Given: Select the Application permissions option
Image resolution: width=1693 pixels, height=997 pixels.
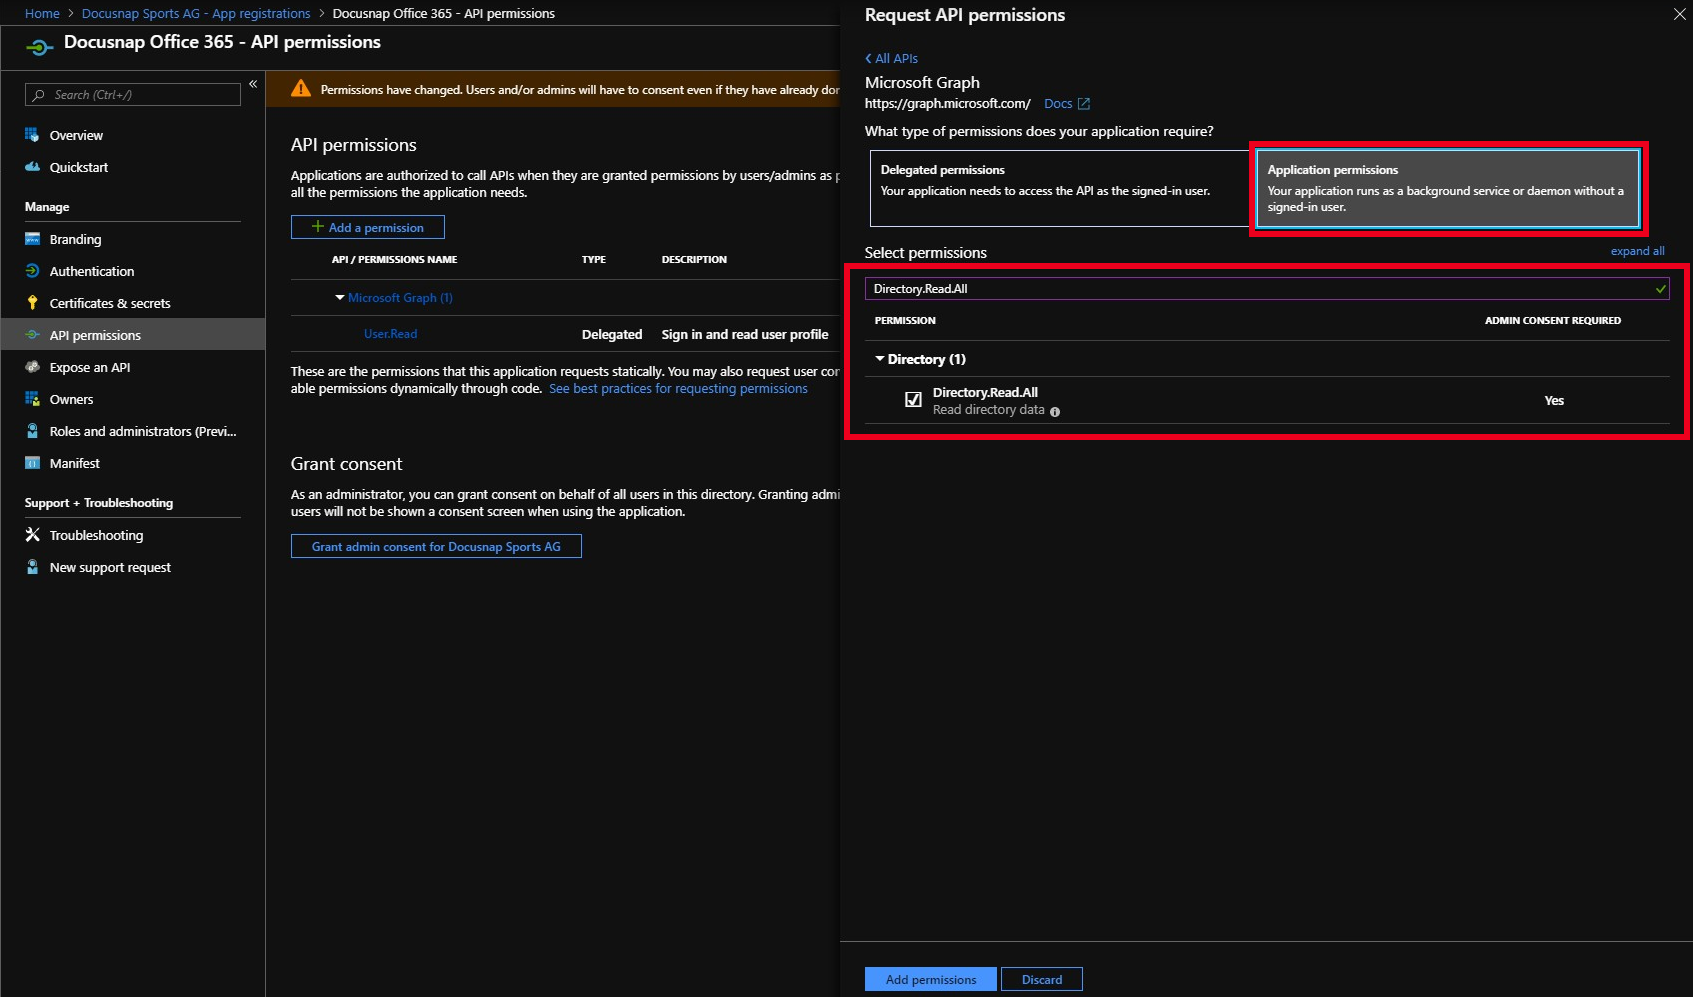Looking at the screenshot, I should click(1448, 188).
